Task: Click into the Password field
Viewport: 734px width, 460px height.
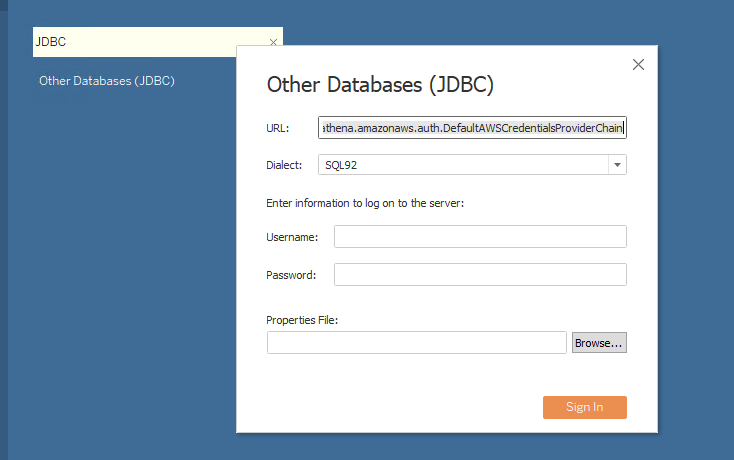Action: (x=480, y=274)
